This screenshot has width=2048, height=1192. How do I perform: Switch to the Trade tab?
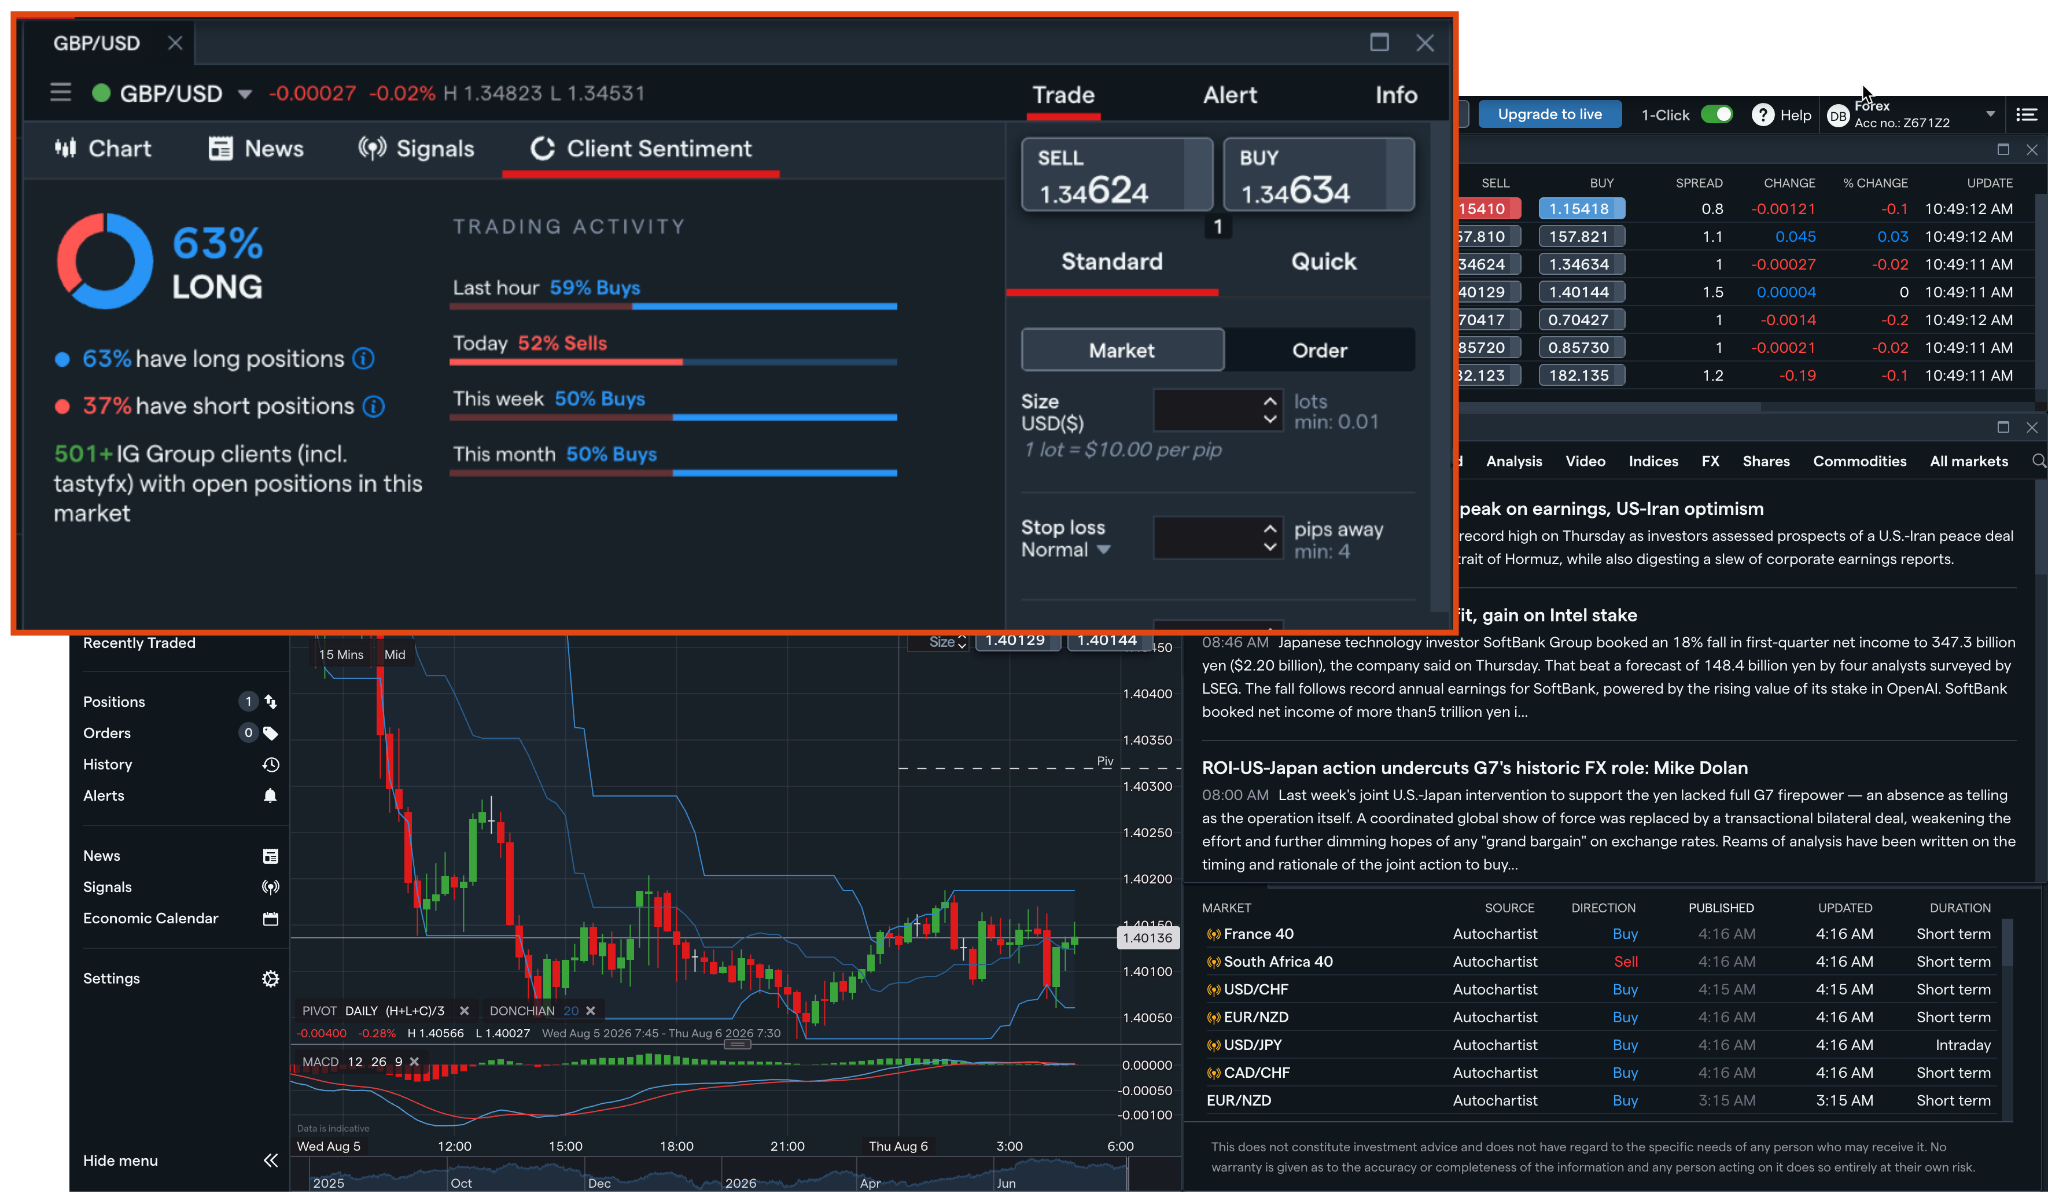[1063, 95]
